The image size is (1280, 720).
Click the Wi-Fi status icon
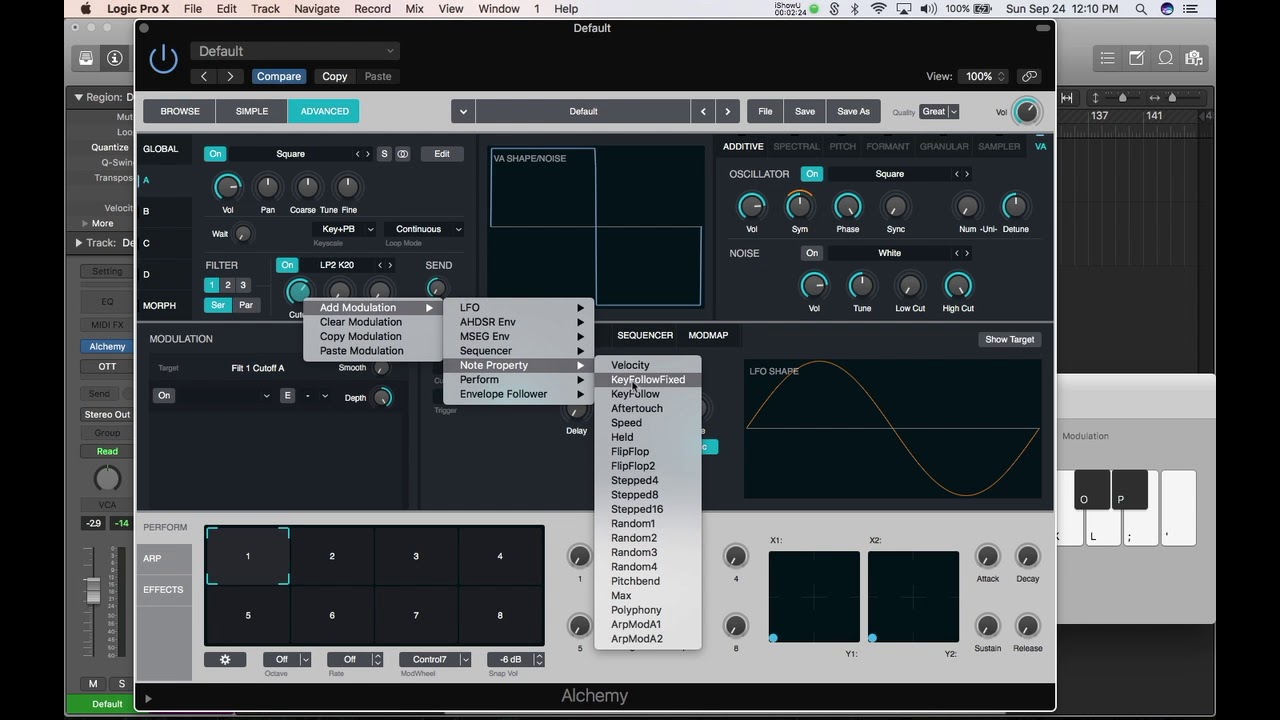pos(879,9)
